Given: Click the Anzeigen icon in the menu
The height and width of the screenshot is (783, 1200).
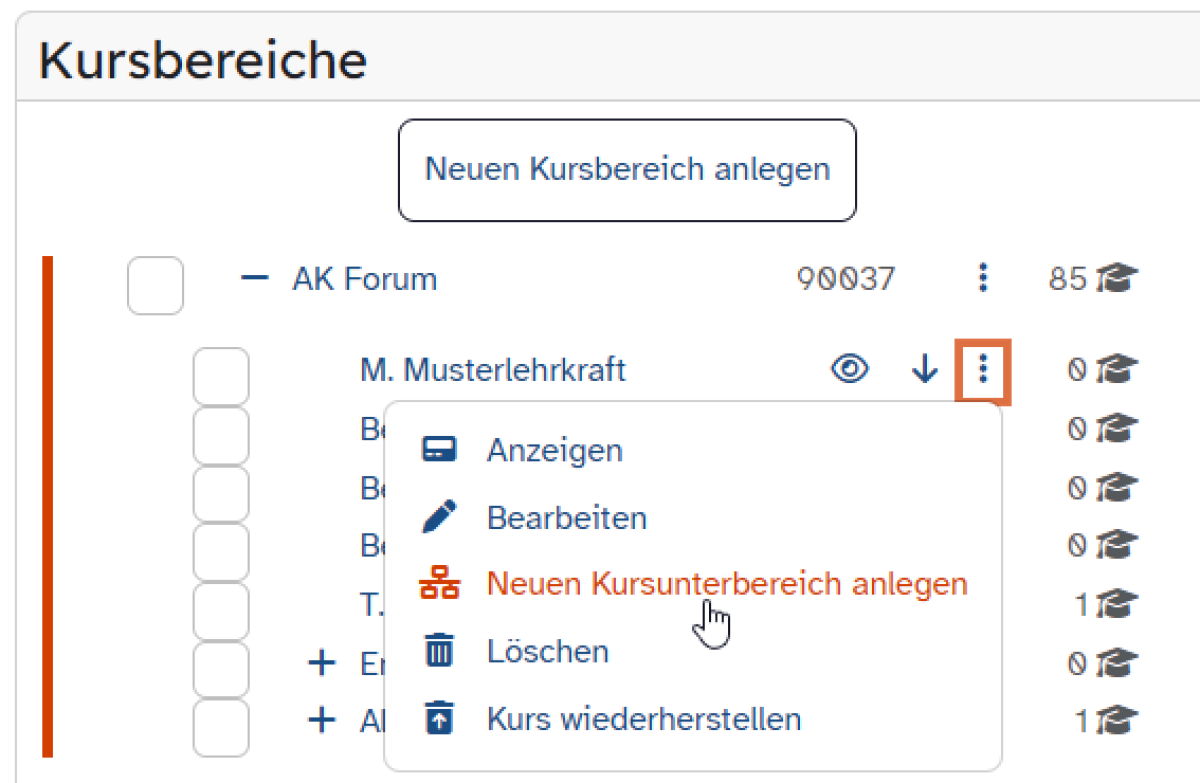Looking at the screenshot, I should tap(439, 450).
